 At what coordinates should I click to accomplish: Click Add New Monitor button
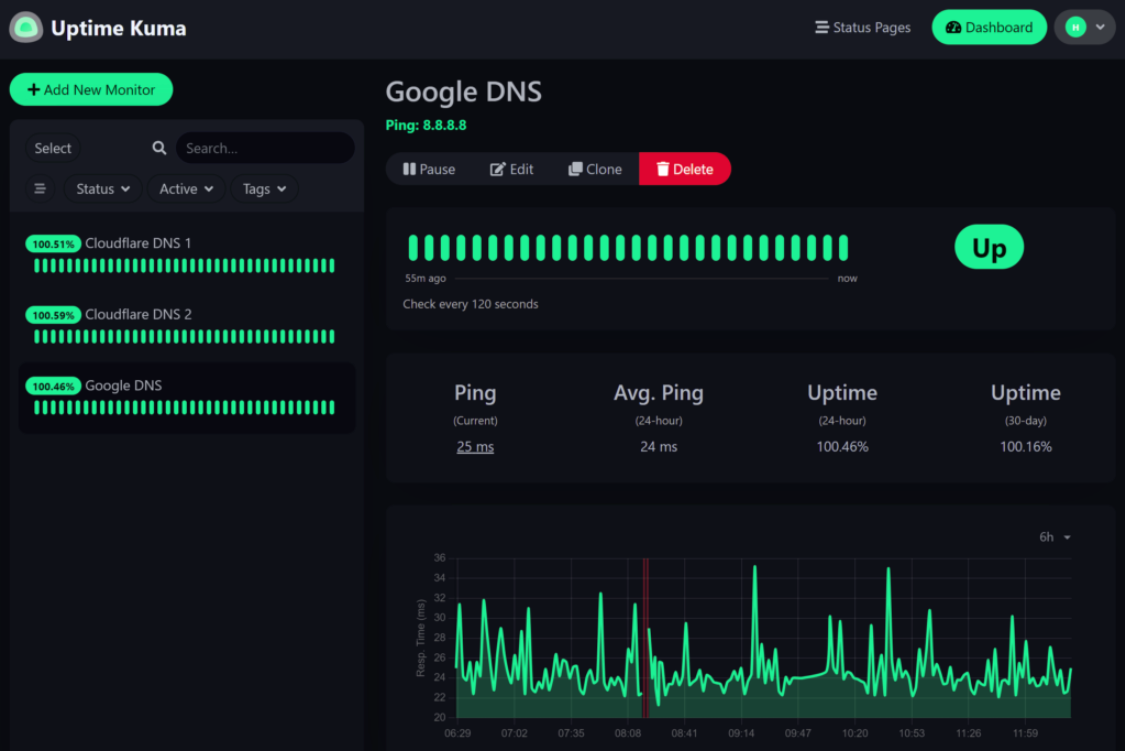click(91, 90)
